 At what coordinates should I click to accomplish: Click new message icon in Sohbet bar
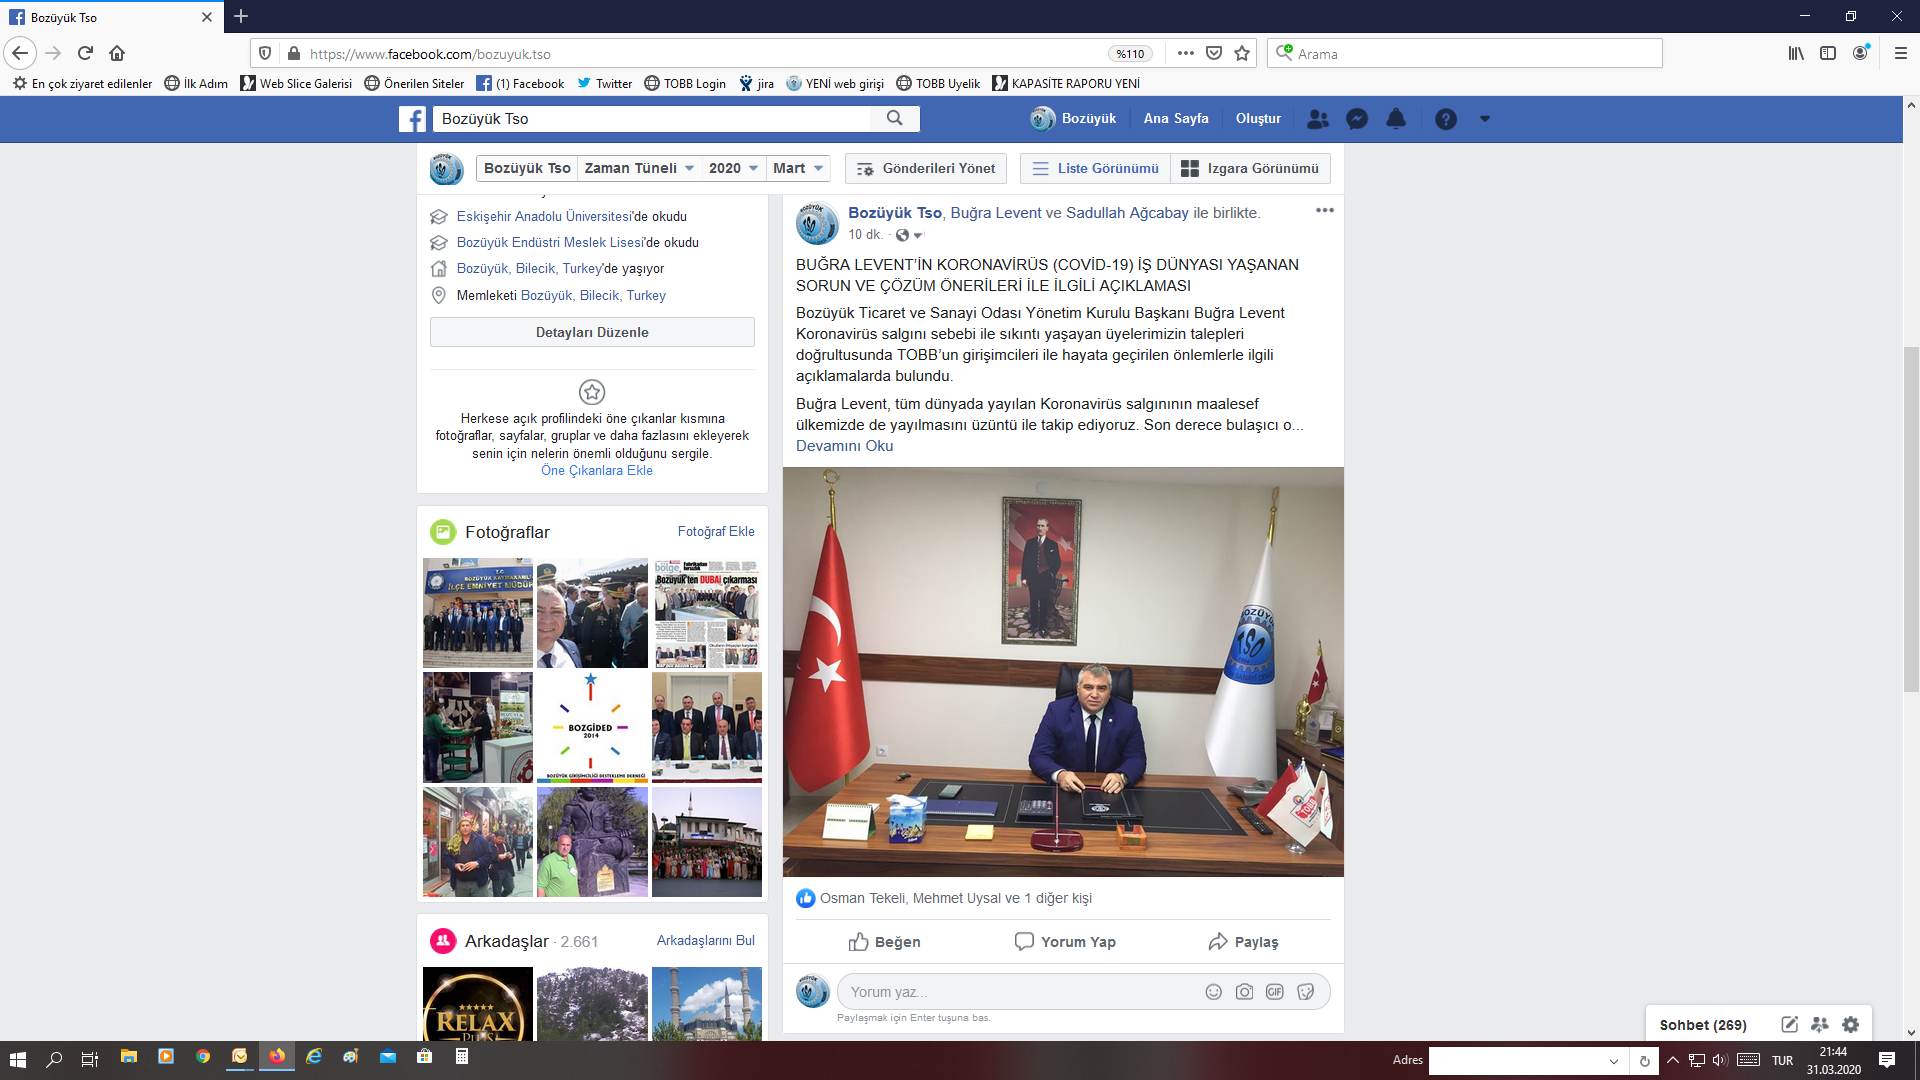pos(1789,1025)
